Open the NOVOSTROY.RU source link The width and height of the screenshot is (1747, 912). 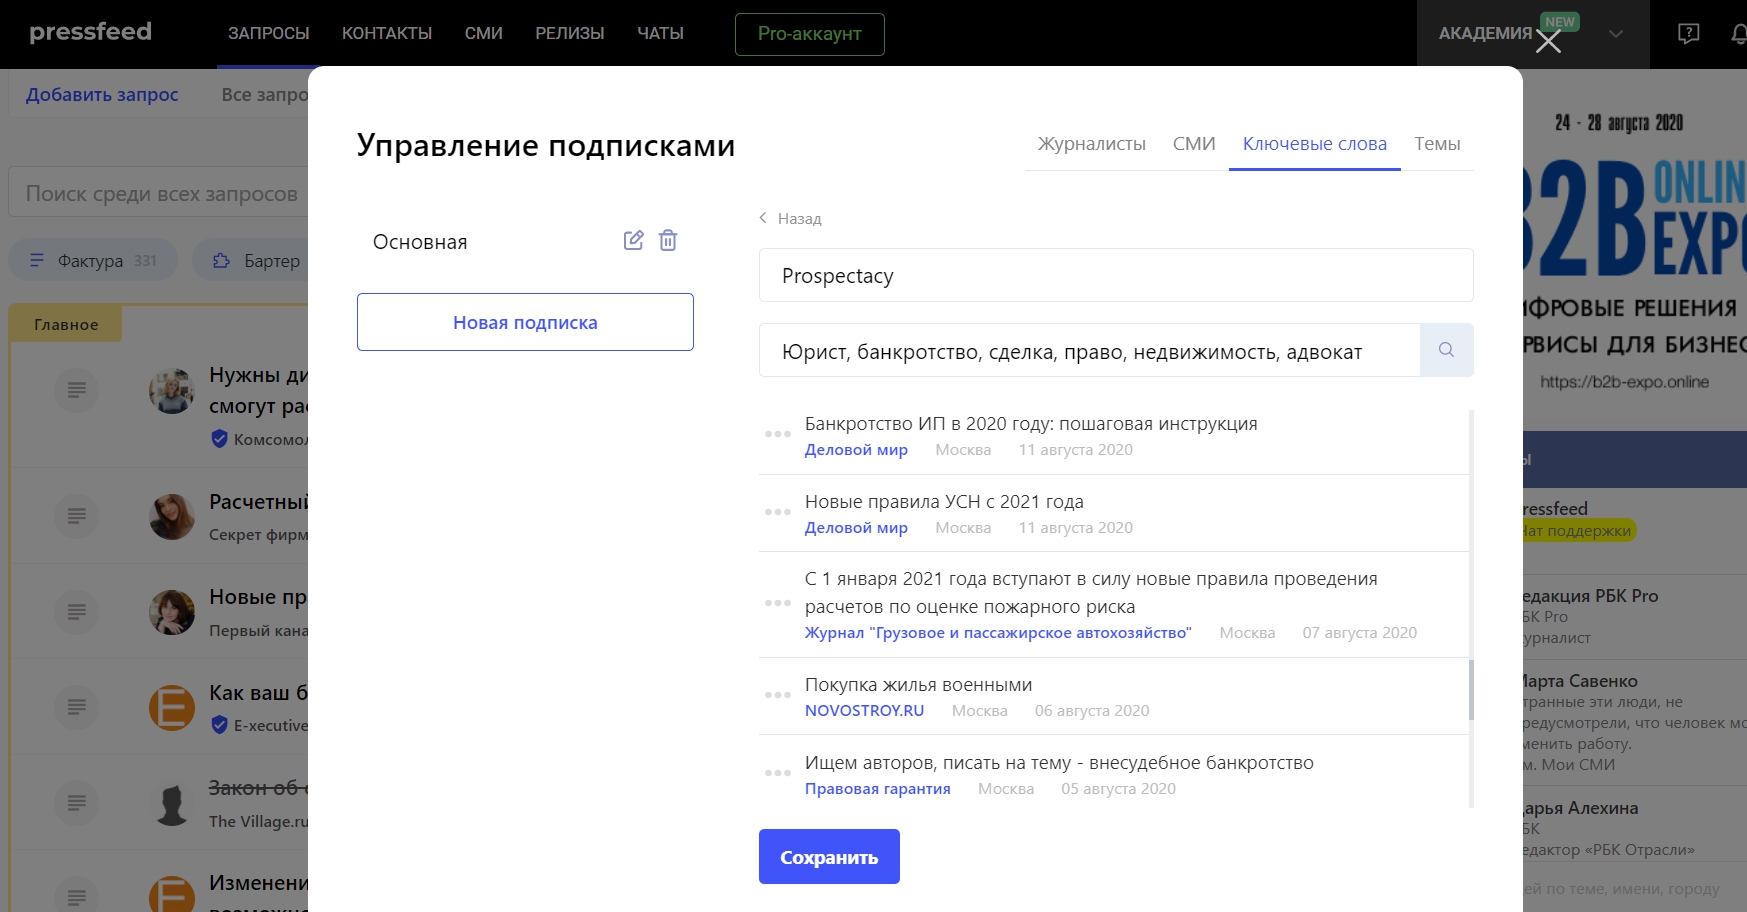pos(864,711)
